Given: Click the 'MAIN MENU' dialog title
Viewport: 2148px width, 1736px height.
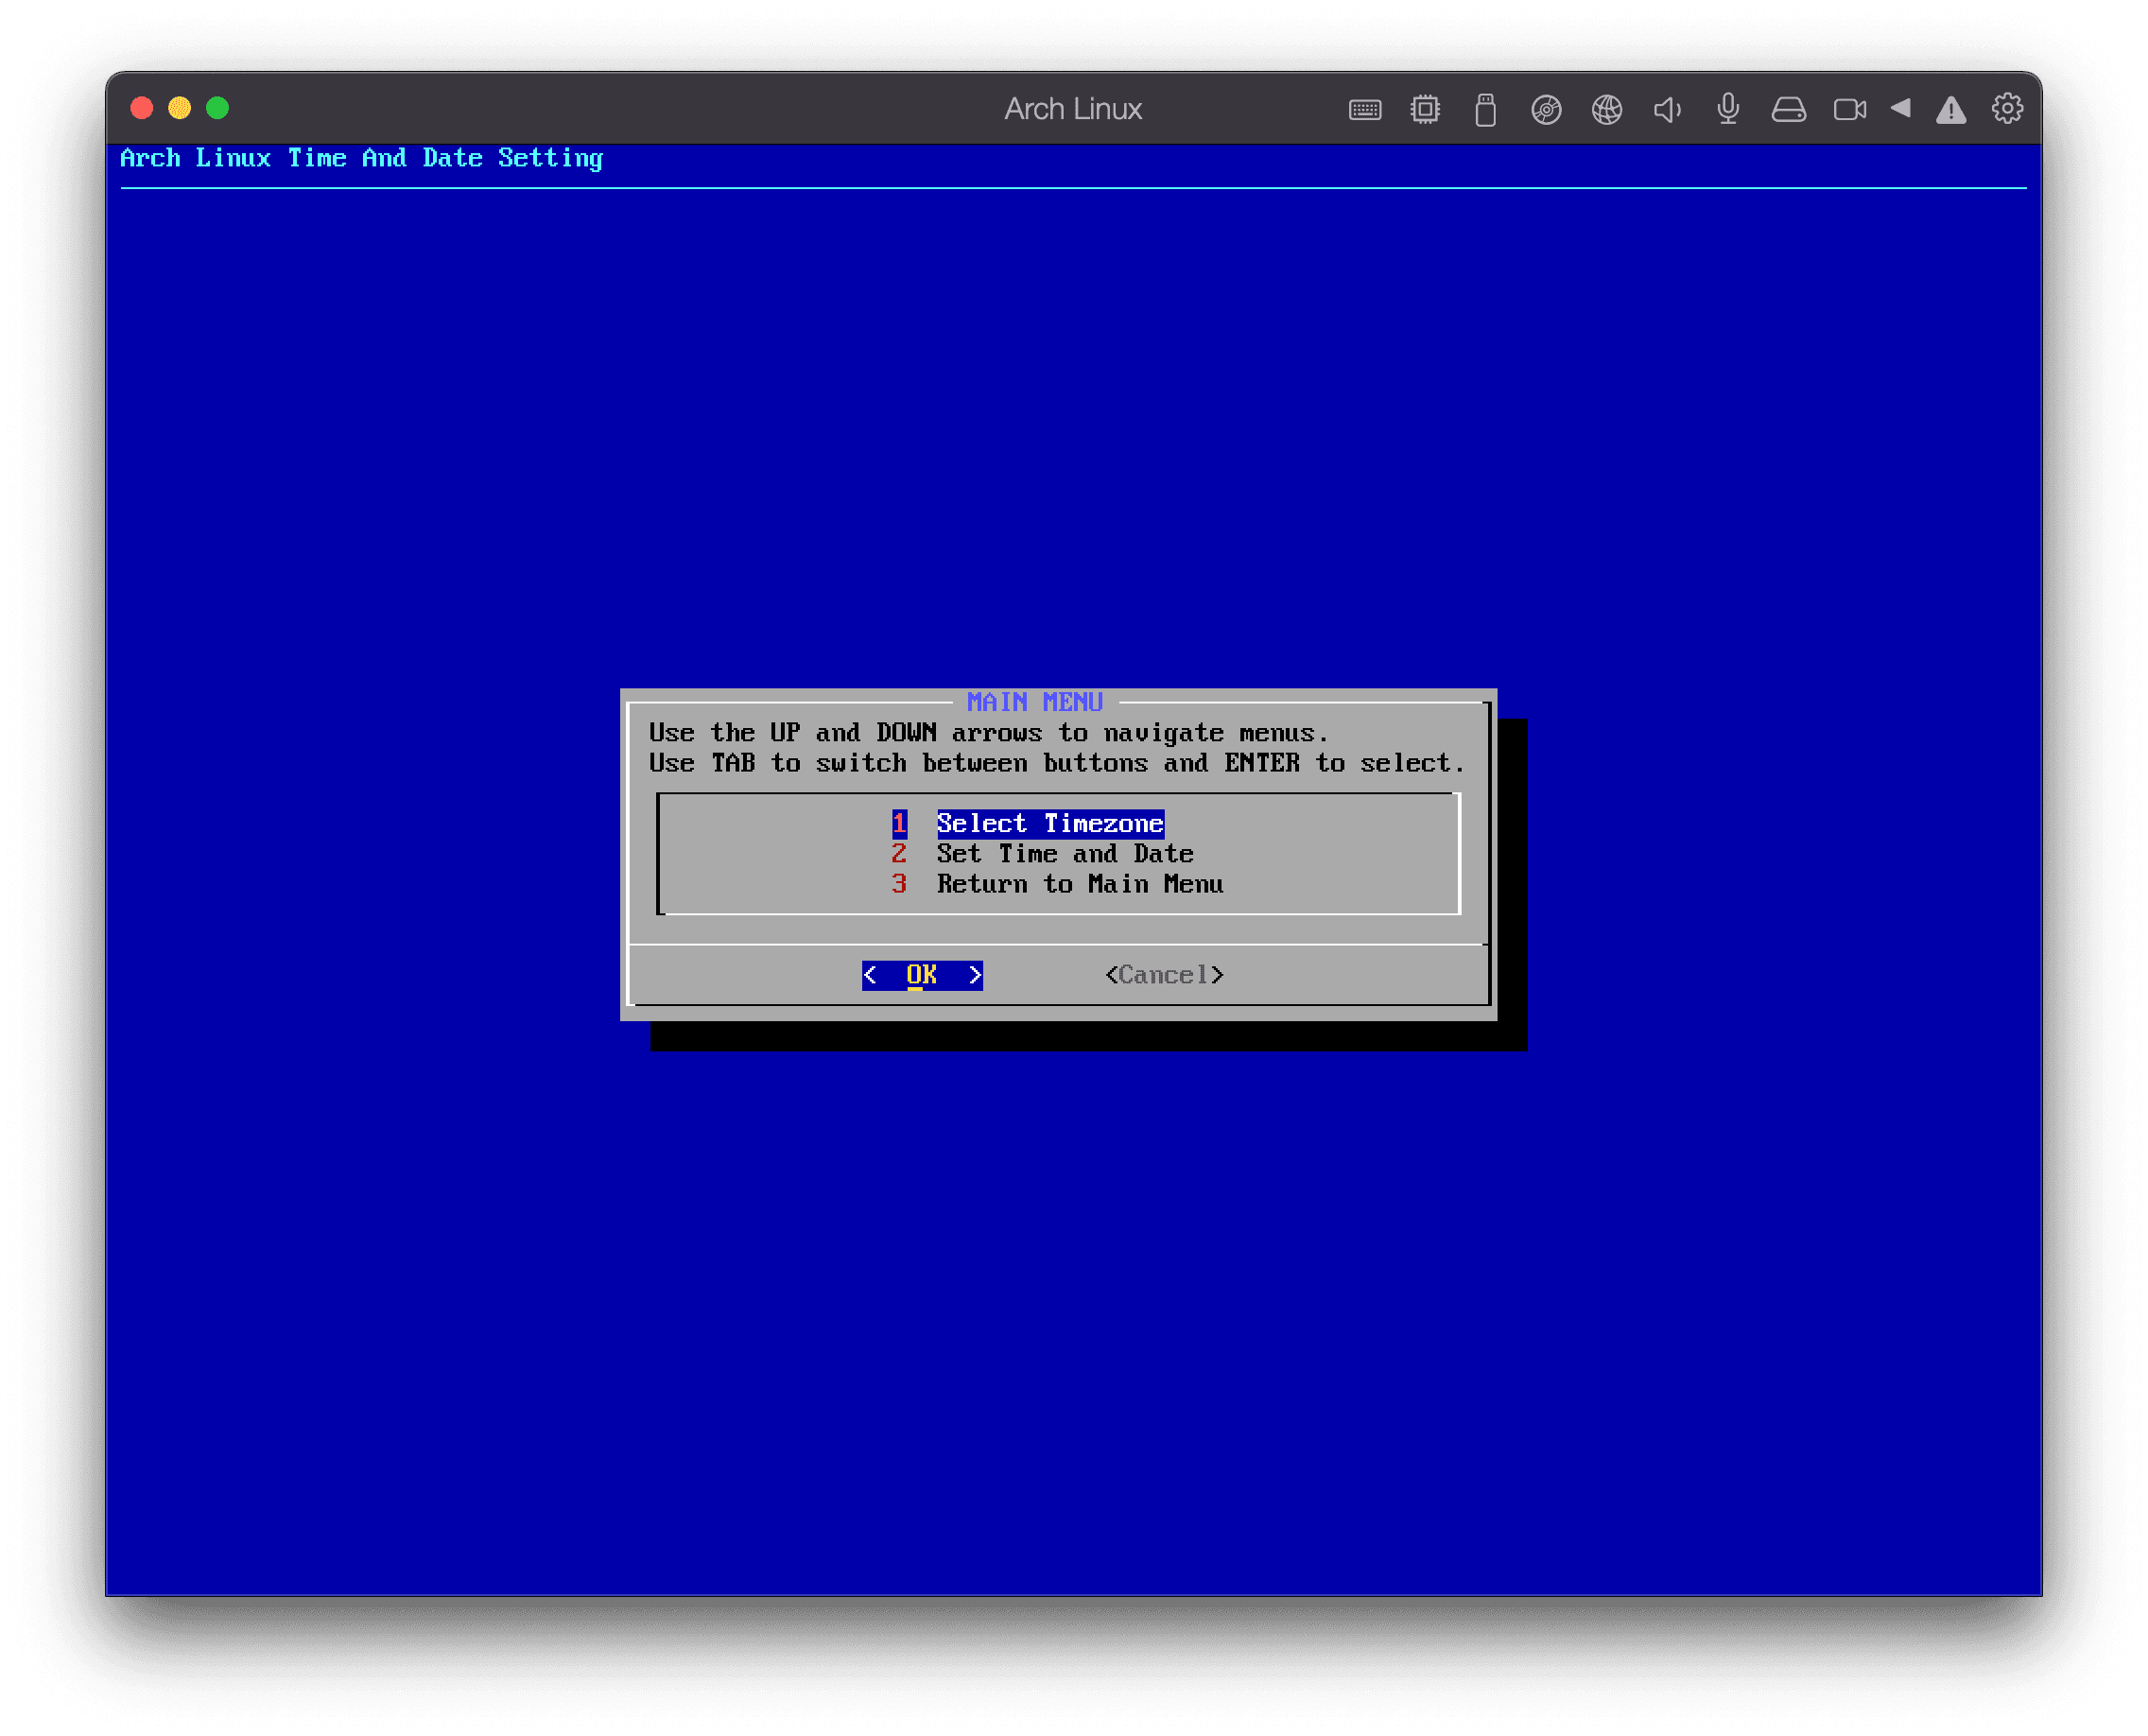Looking at the screenshot, I should point(1034,702).
